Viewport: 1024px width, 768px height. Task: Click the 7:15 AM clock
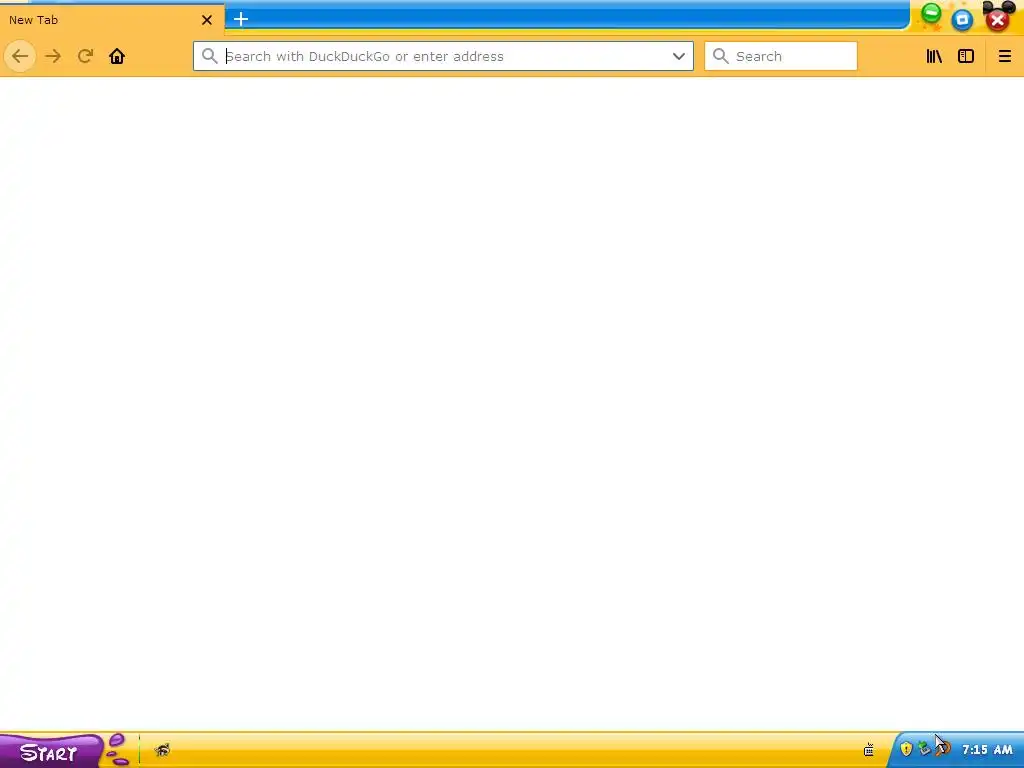click(x=987, y=749)
